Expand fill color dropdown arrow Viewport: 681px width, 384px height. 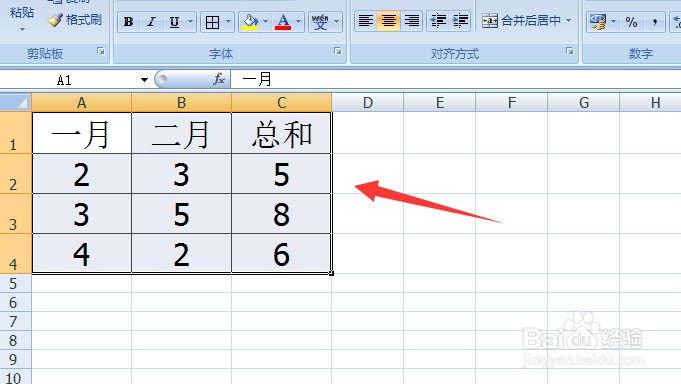coord(265,22)
